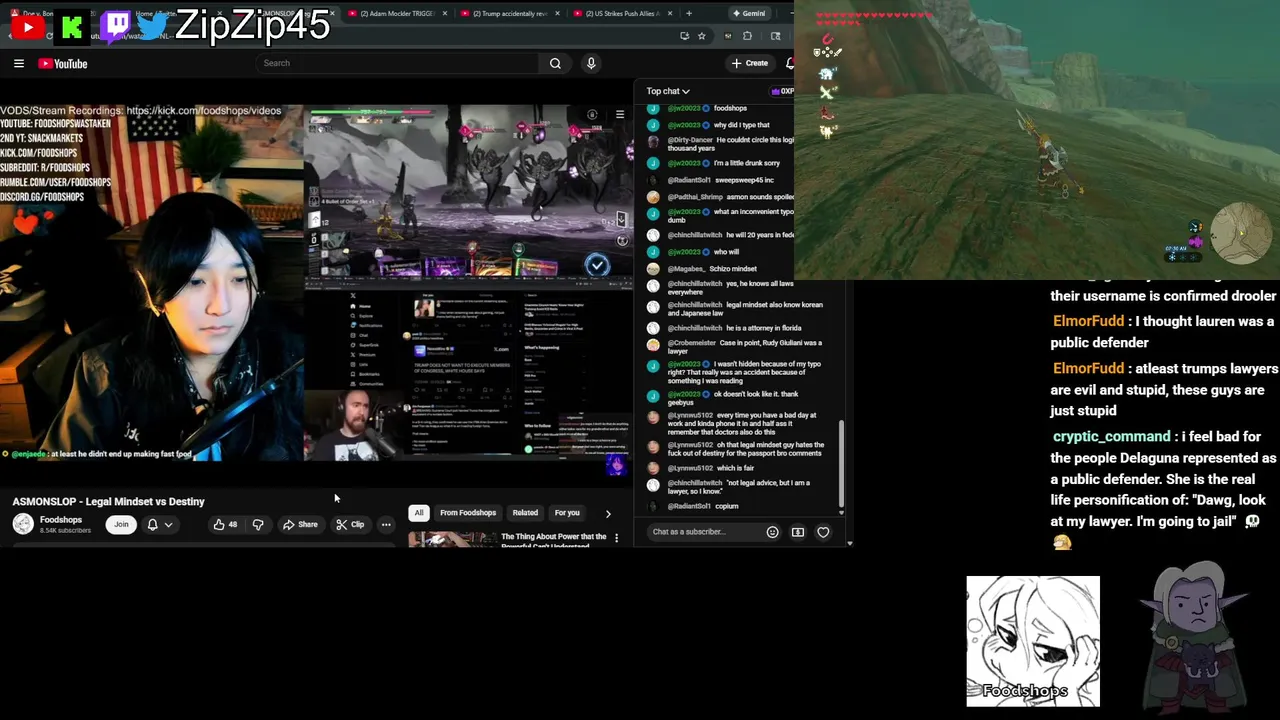
Task: Like the video showing 48 likes
Action: coord(225,524)
